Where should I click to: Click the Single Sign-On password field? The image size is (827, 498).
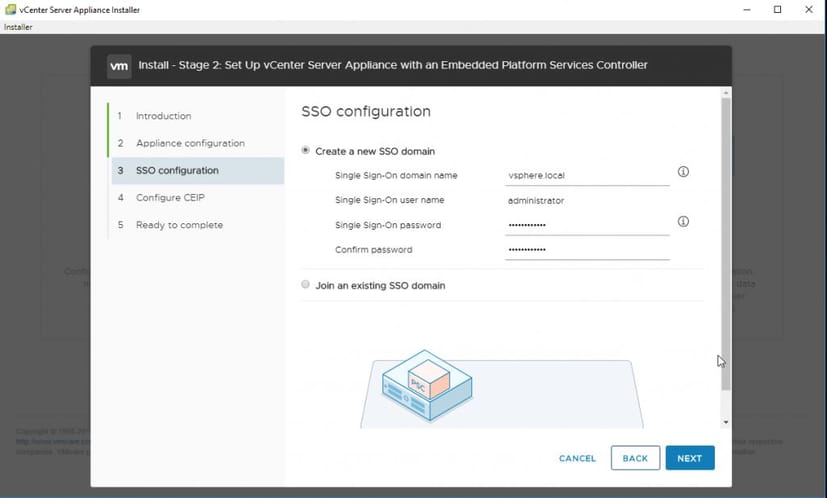tap(587, 225)
